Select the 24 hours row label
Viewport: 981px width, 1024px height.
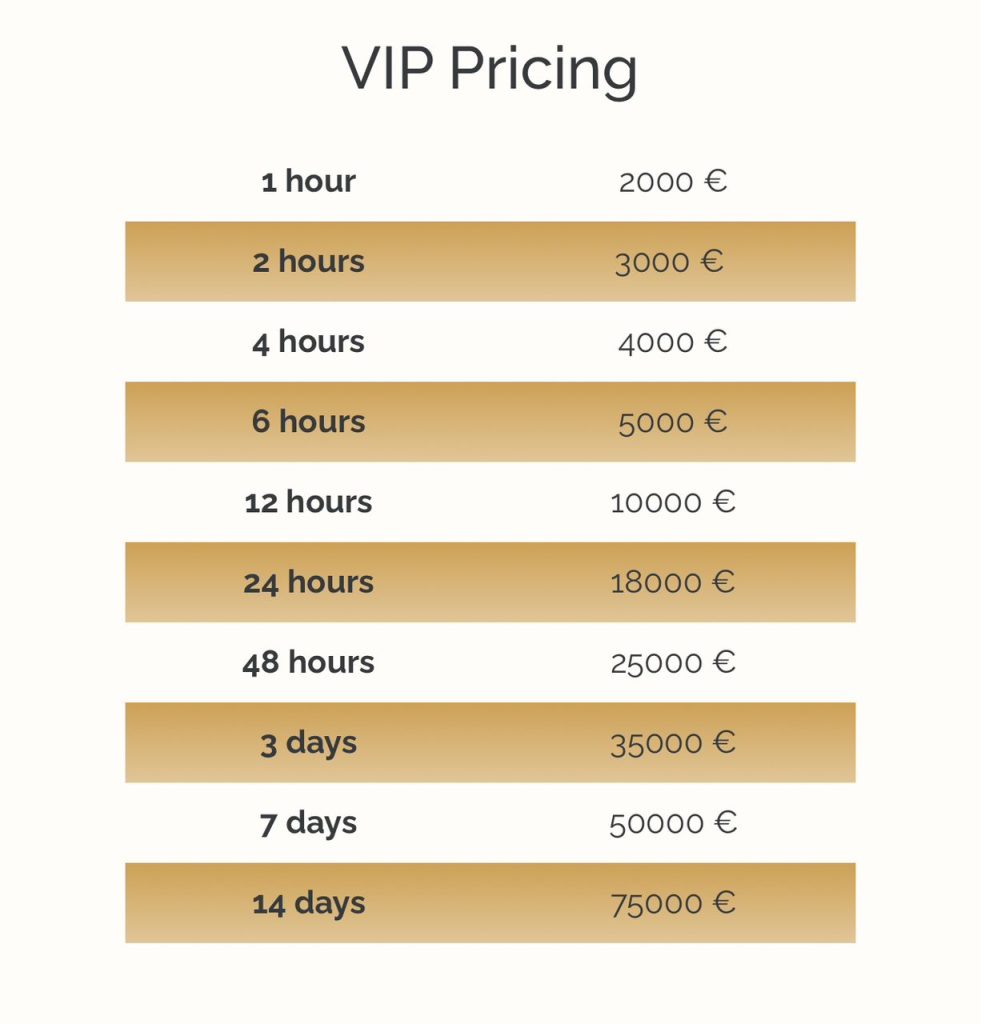308,582
